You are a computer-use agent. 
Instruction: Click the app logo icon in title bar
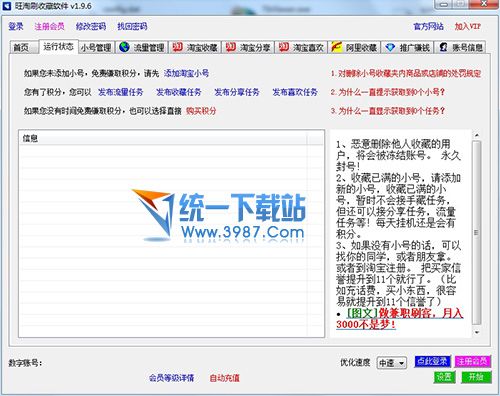pyautogui.click(x=7, y=6)
